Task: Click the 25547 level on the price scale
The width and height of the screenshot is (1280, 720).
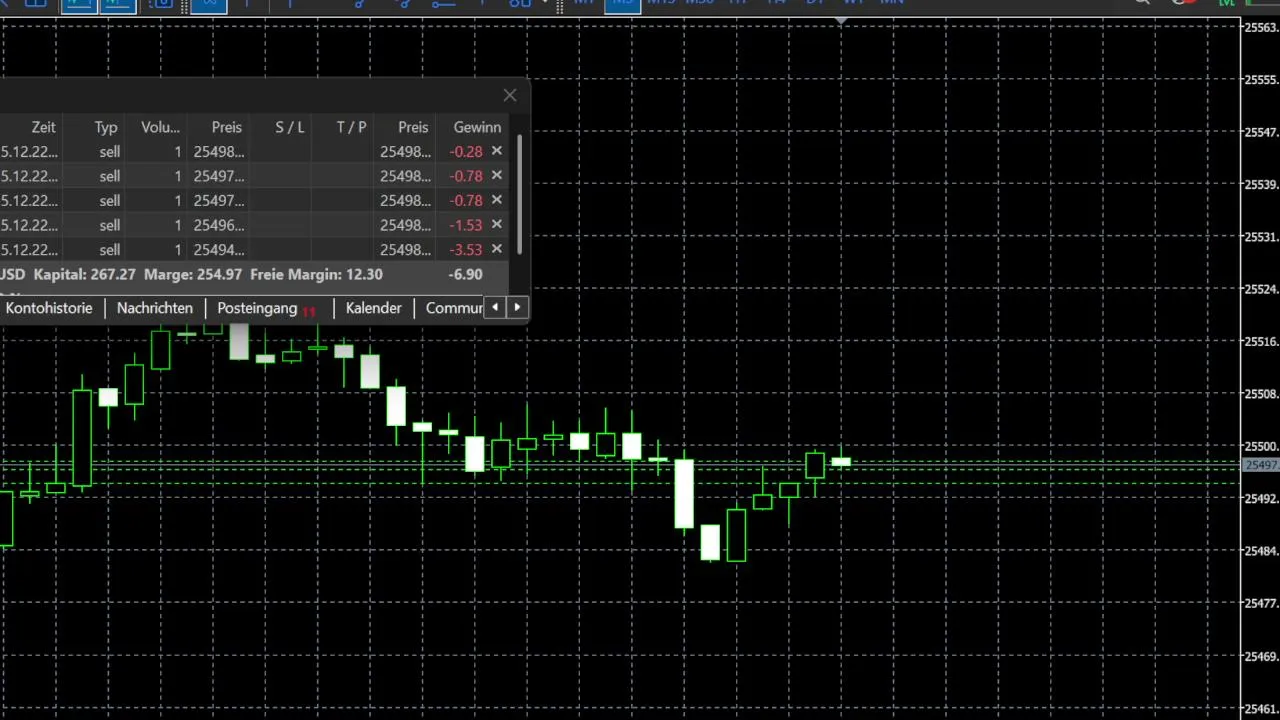Action: tap(1260, 132)
